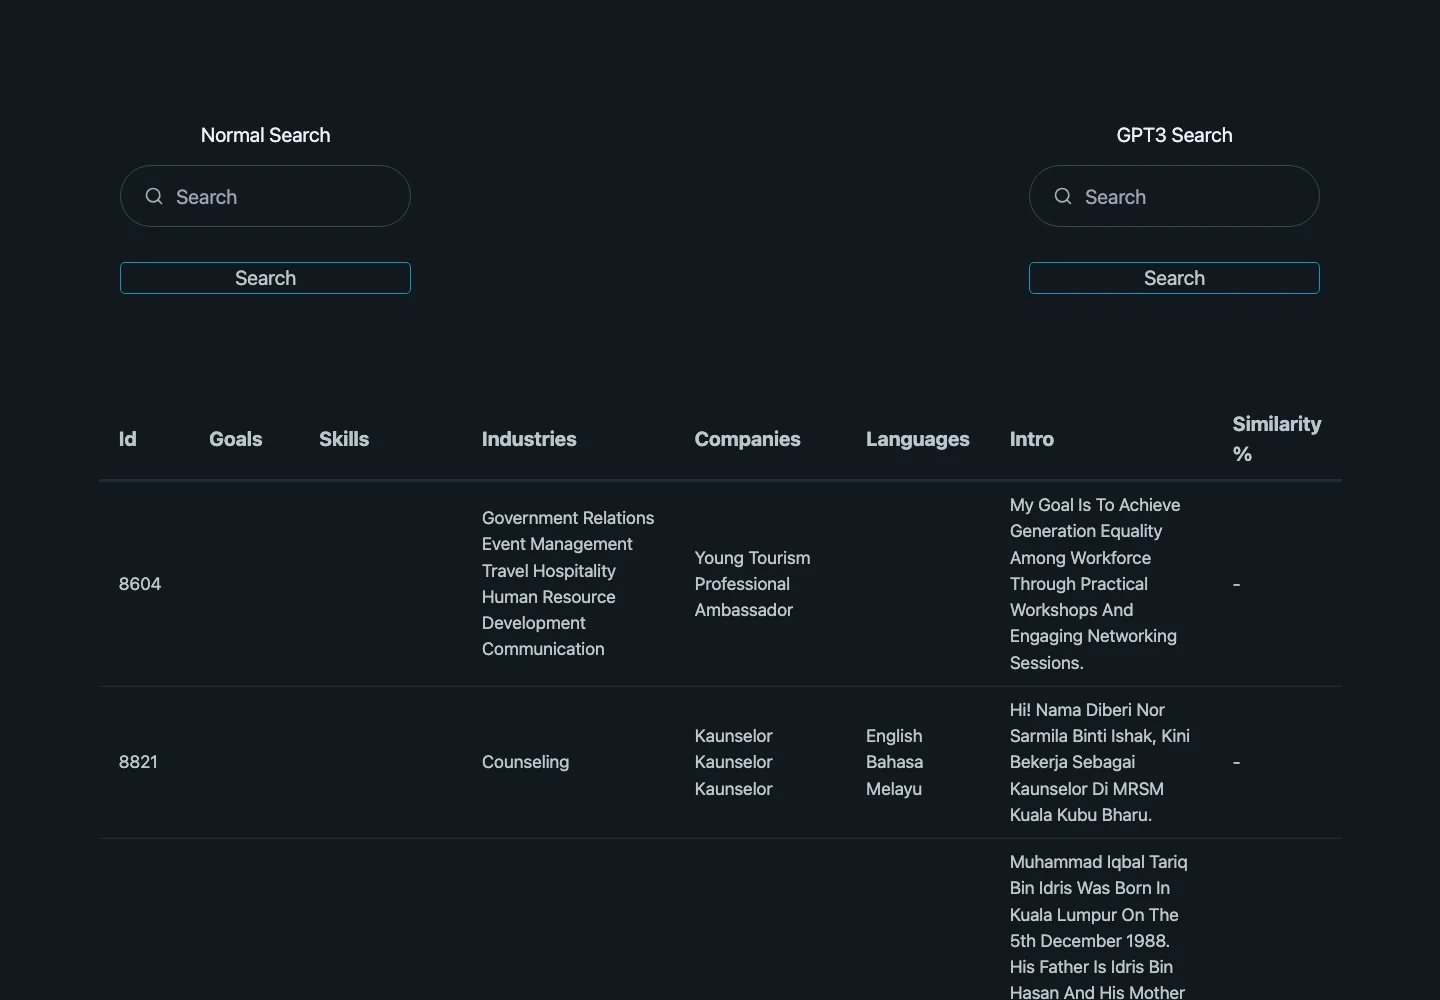Click the intro starting Muhammad Iqbal Tariq

1098,926
